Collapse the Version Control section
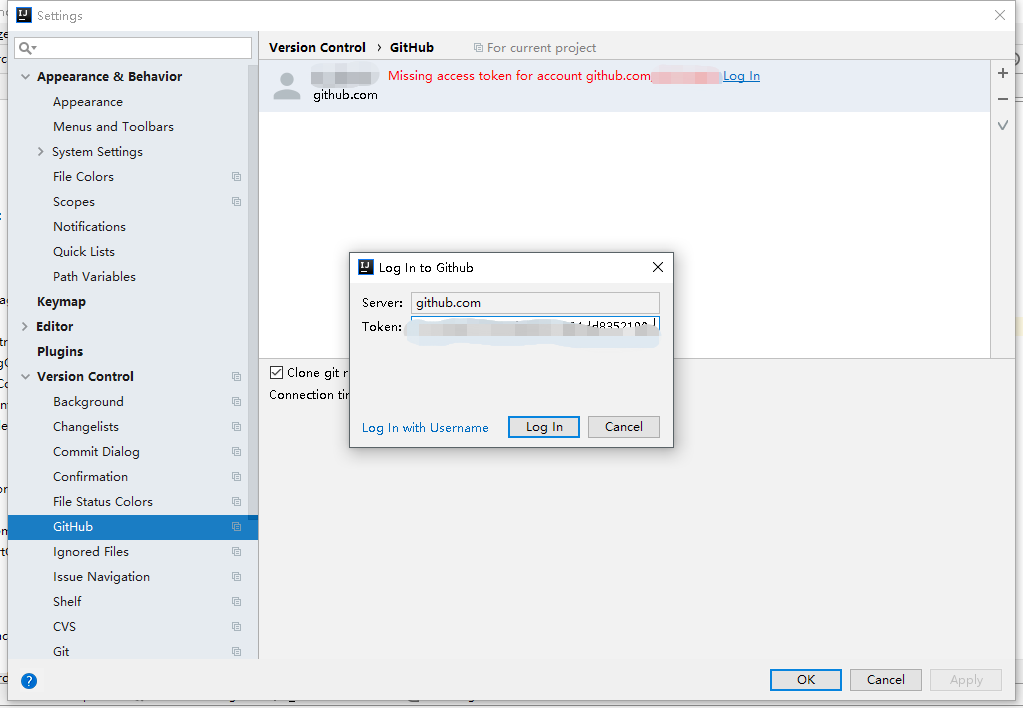 point(25,377)
